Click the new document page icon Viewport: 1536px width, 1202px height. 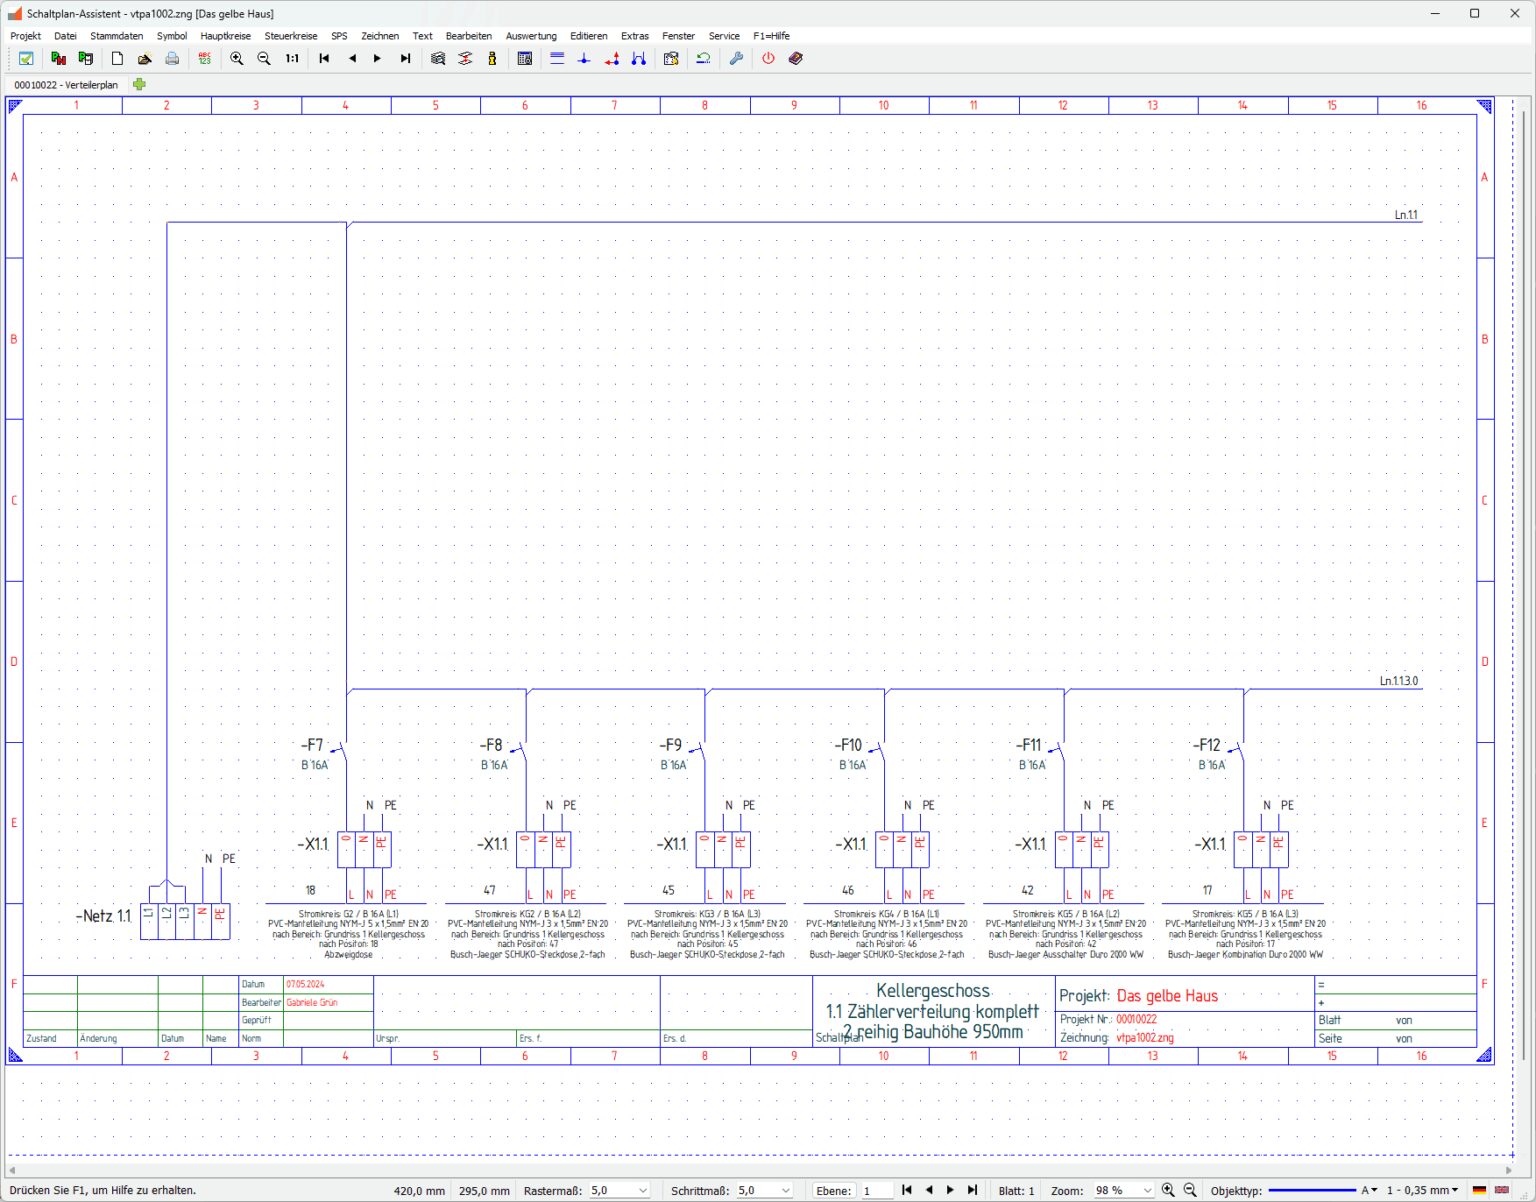click(116, 58)
